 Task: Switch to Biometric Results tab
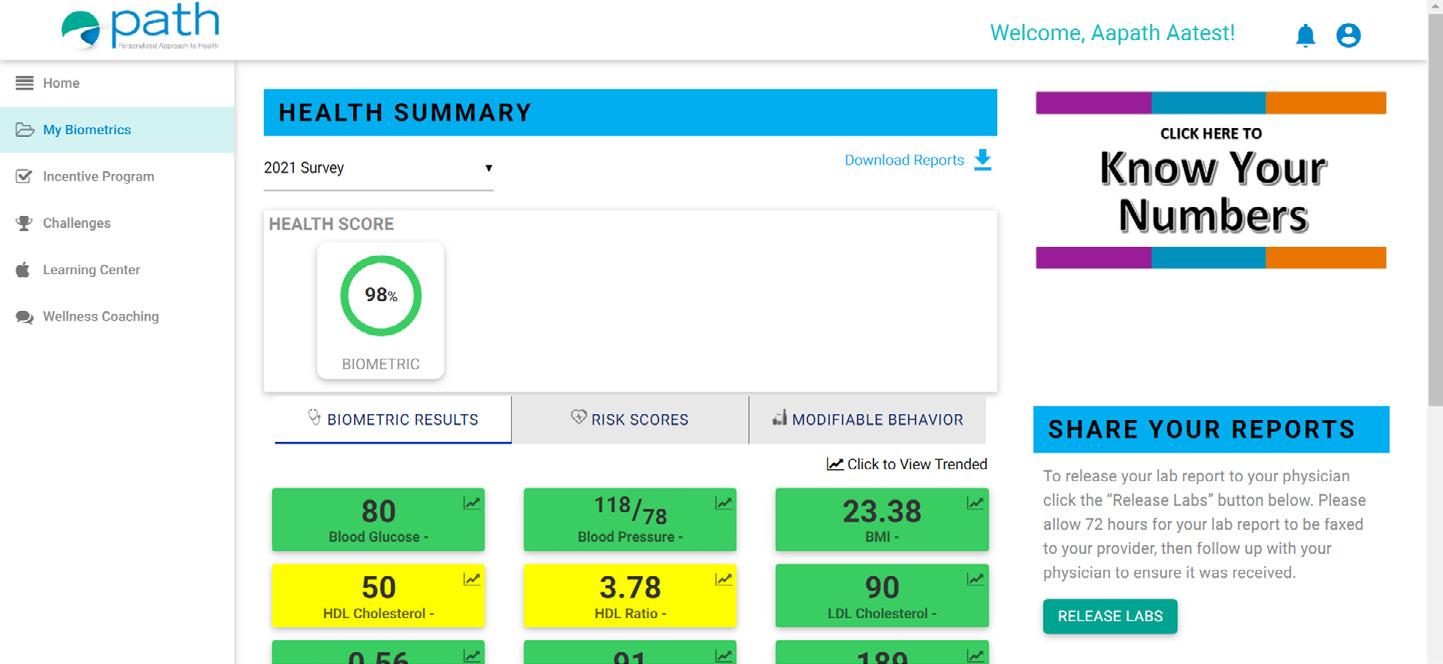pyautogui.click(x=393, y=420)
